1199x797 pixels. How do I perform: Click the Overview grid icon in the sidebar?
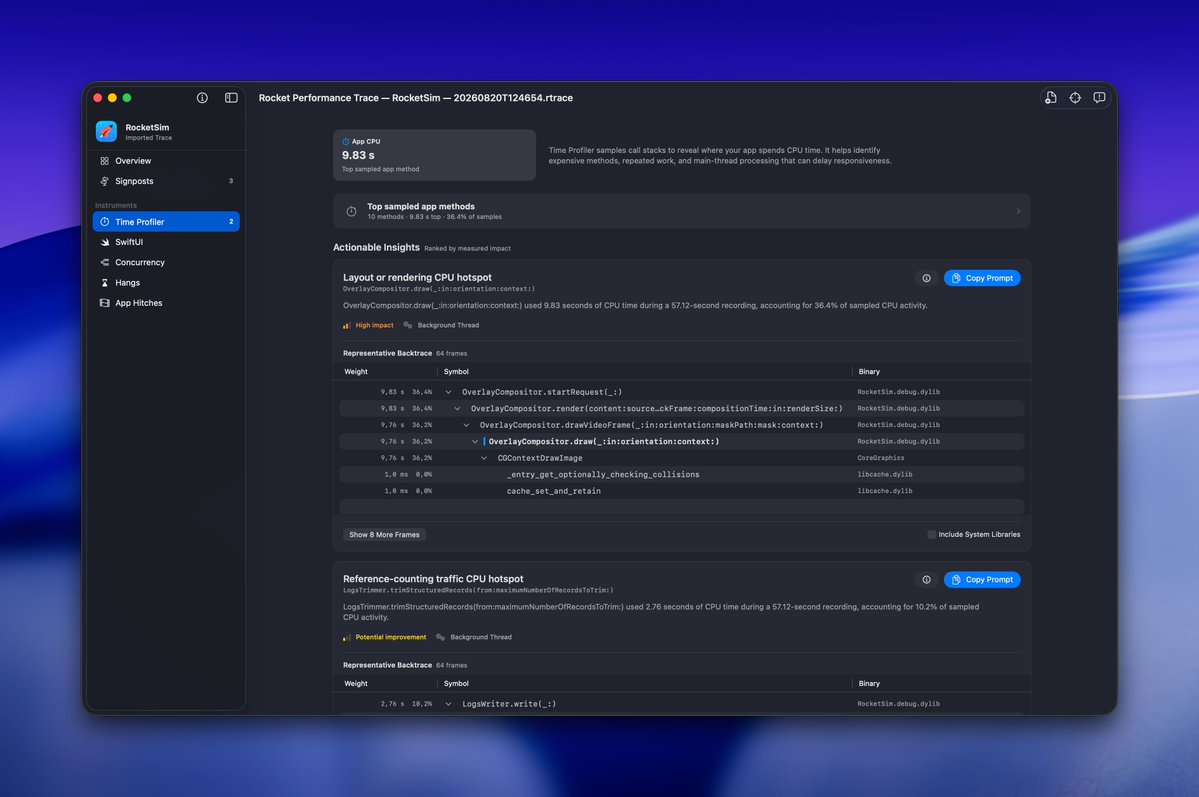pos(105,161)
